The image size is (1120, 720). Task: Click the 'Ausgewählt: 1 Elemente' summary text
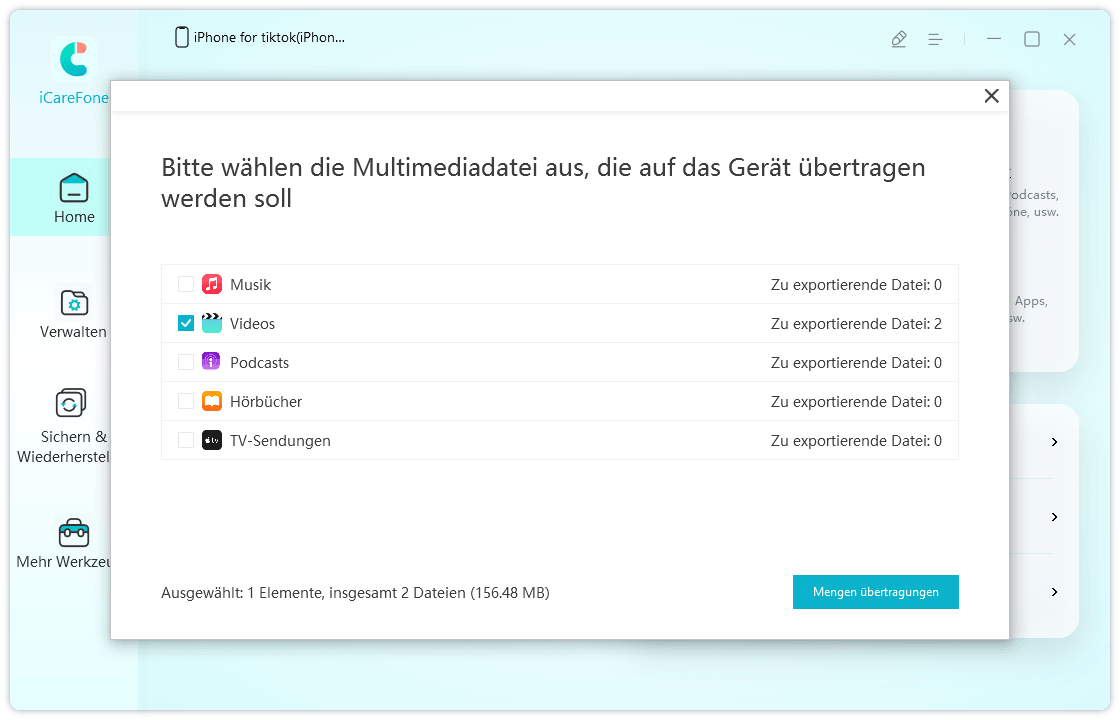click(355, 593)
